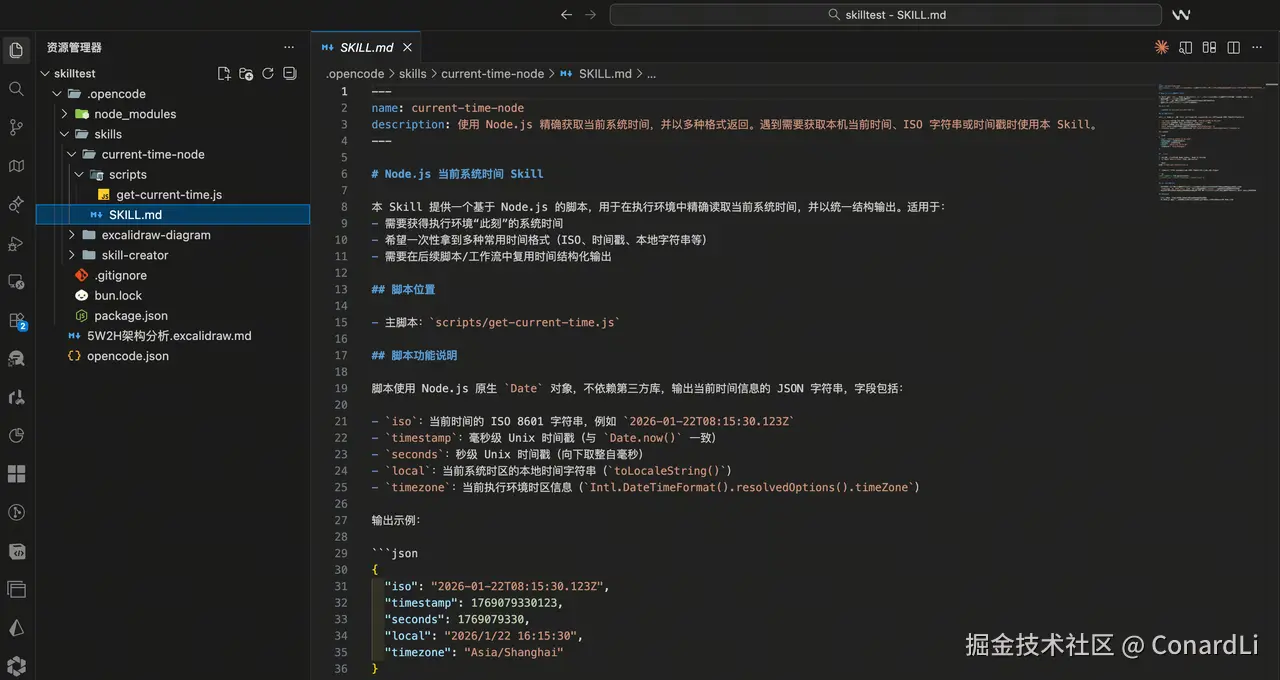Viewport: 1280px width, 680px height.
Task: Go forward using the title bar right arrow
Action: (x=591, y=15)
